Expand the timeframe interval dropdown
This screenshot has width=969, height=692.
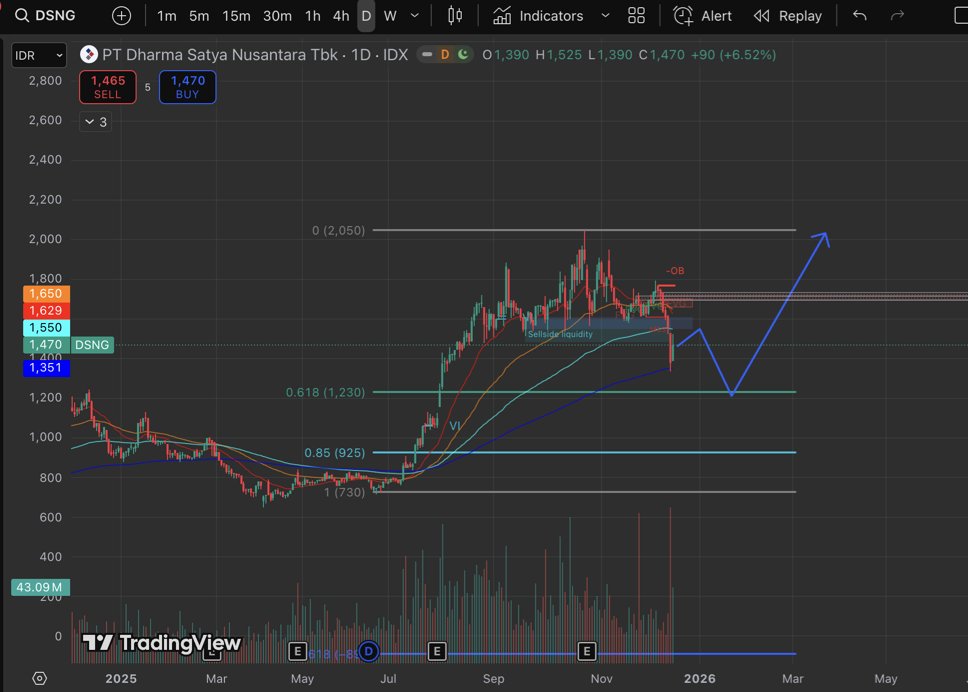pos(415,15)
